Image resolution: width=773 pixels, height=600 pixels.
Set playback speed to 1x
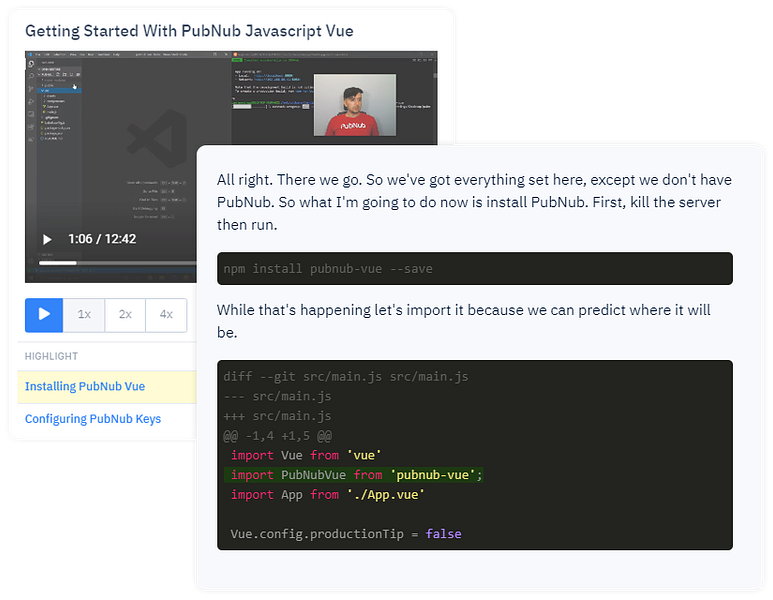(84, 315)
